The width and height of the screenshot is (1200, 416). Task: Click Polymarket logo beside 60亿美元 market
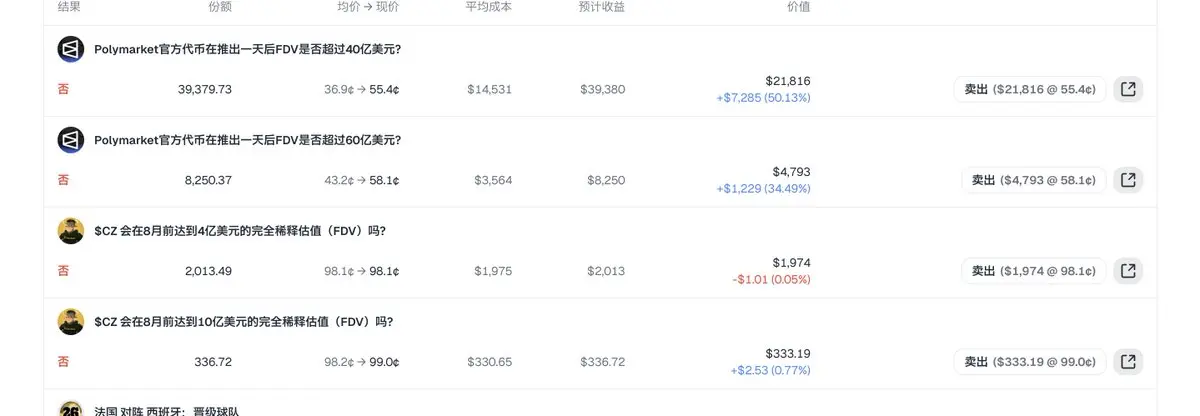point(71,140)
